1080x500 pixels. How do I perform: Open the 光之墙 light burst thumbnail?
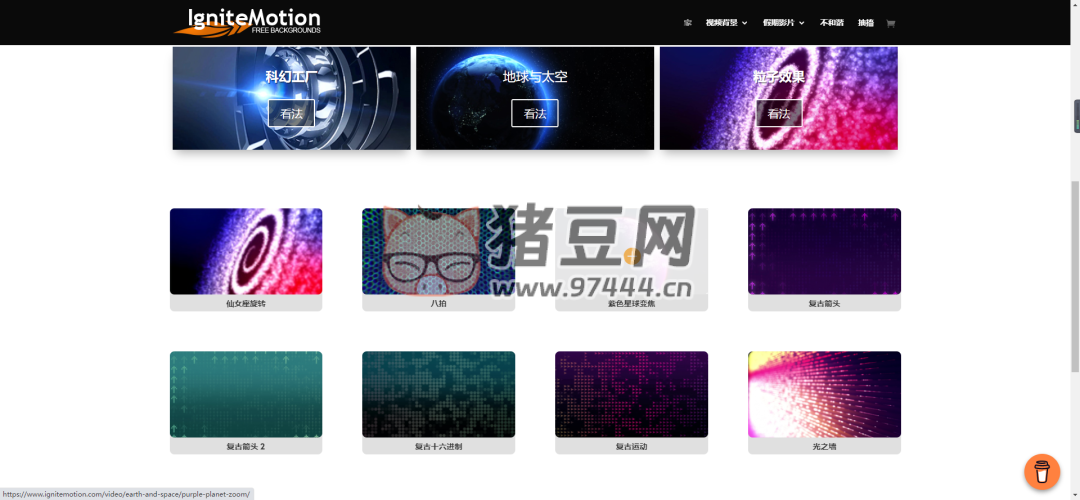click(x=824, y=395)
